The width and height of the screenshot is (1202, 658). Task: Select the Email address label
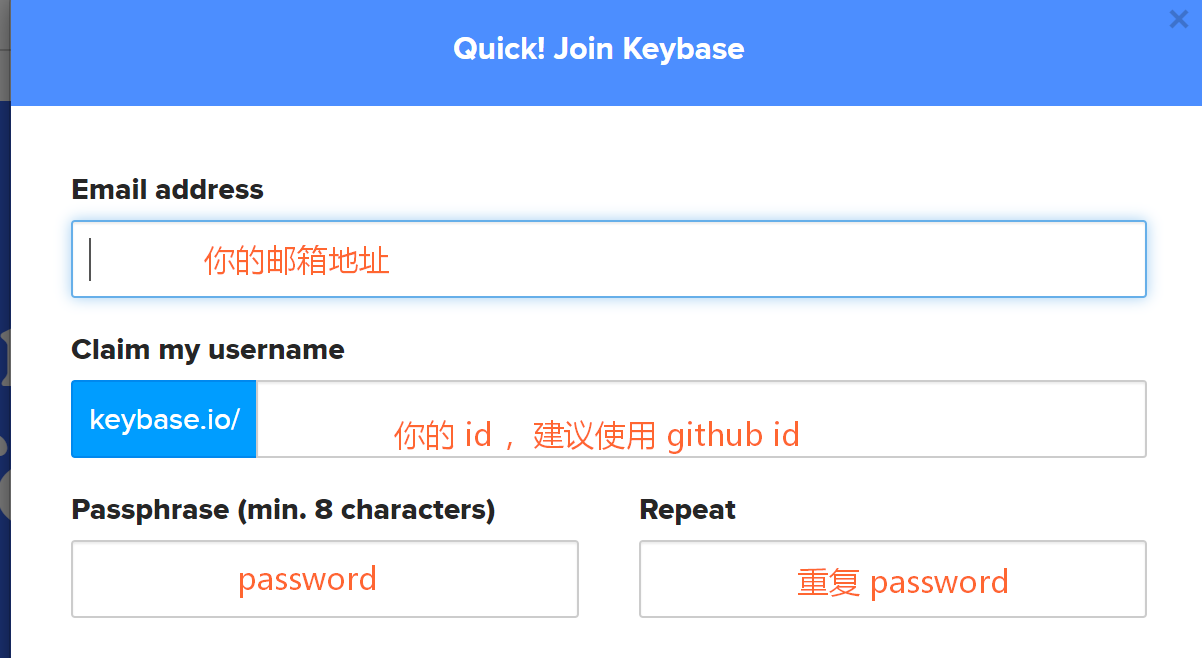pos(167,189)
